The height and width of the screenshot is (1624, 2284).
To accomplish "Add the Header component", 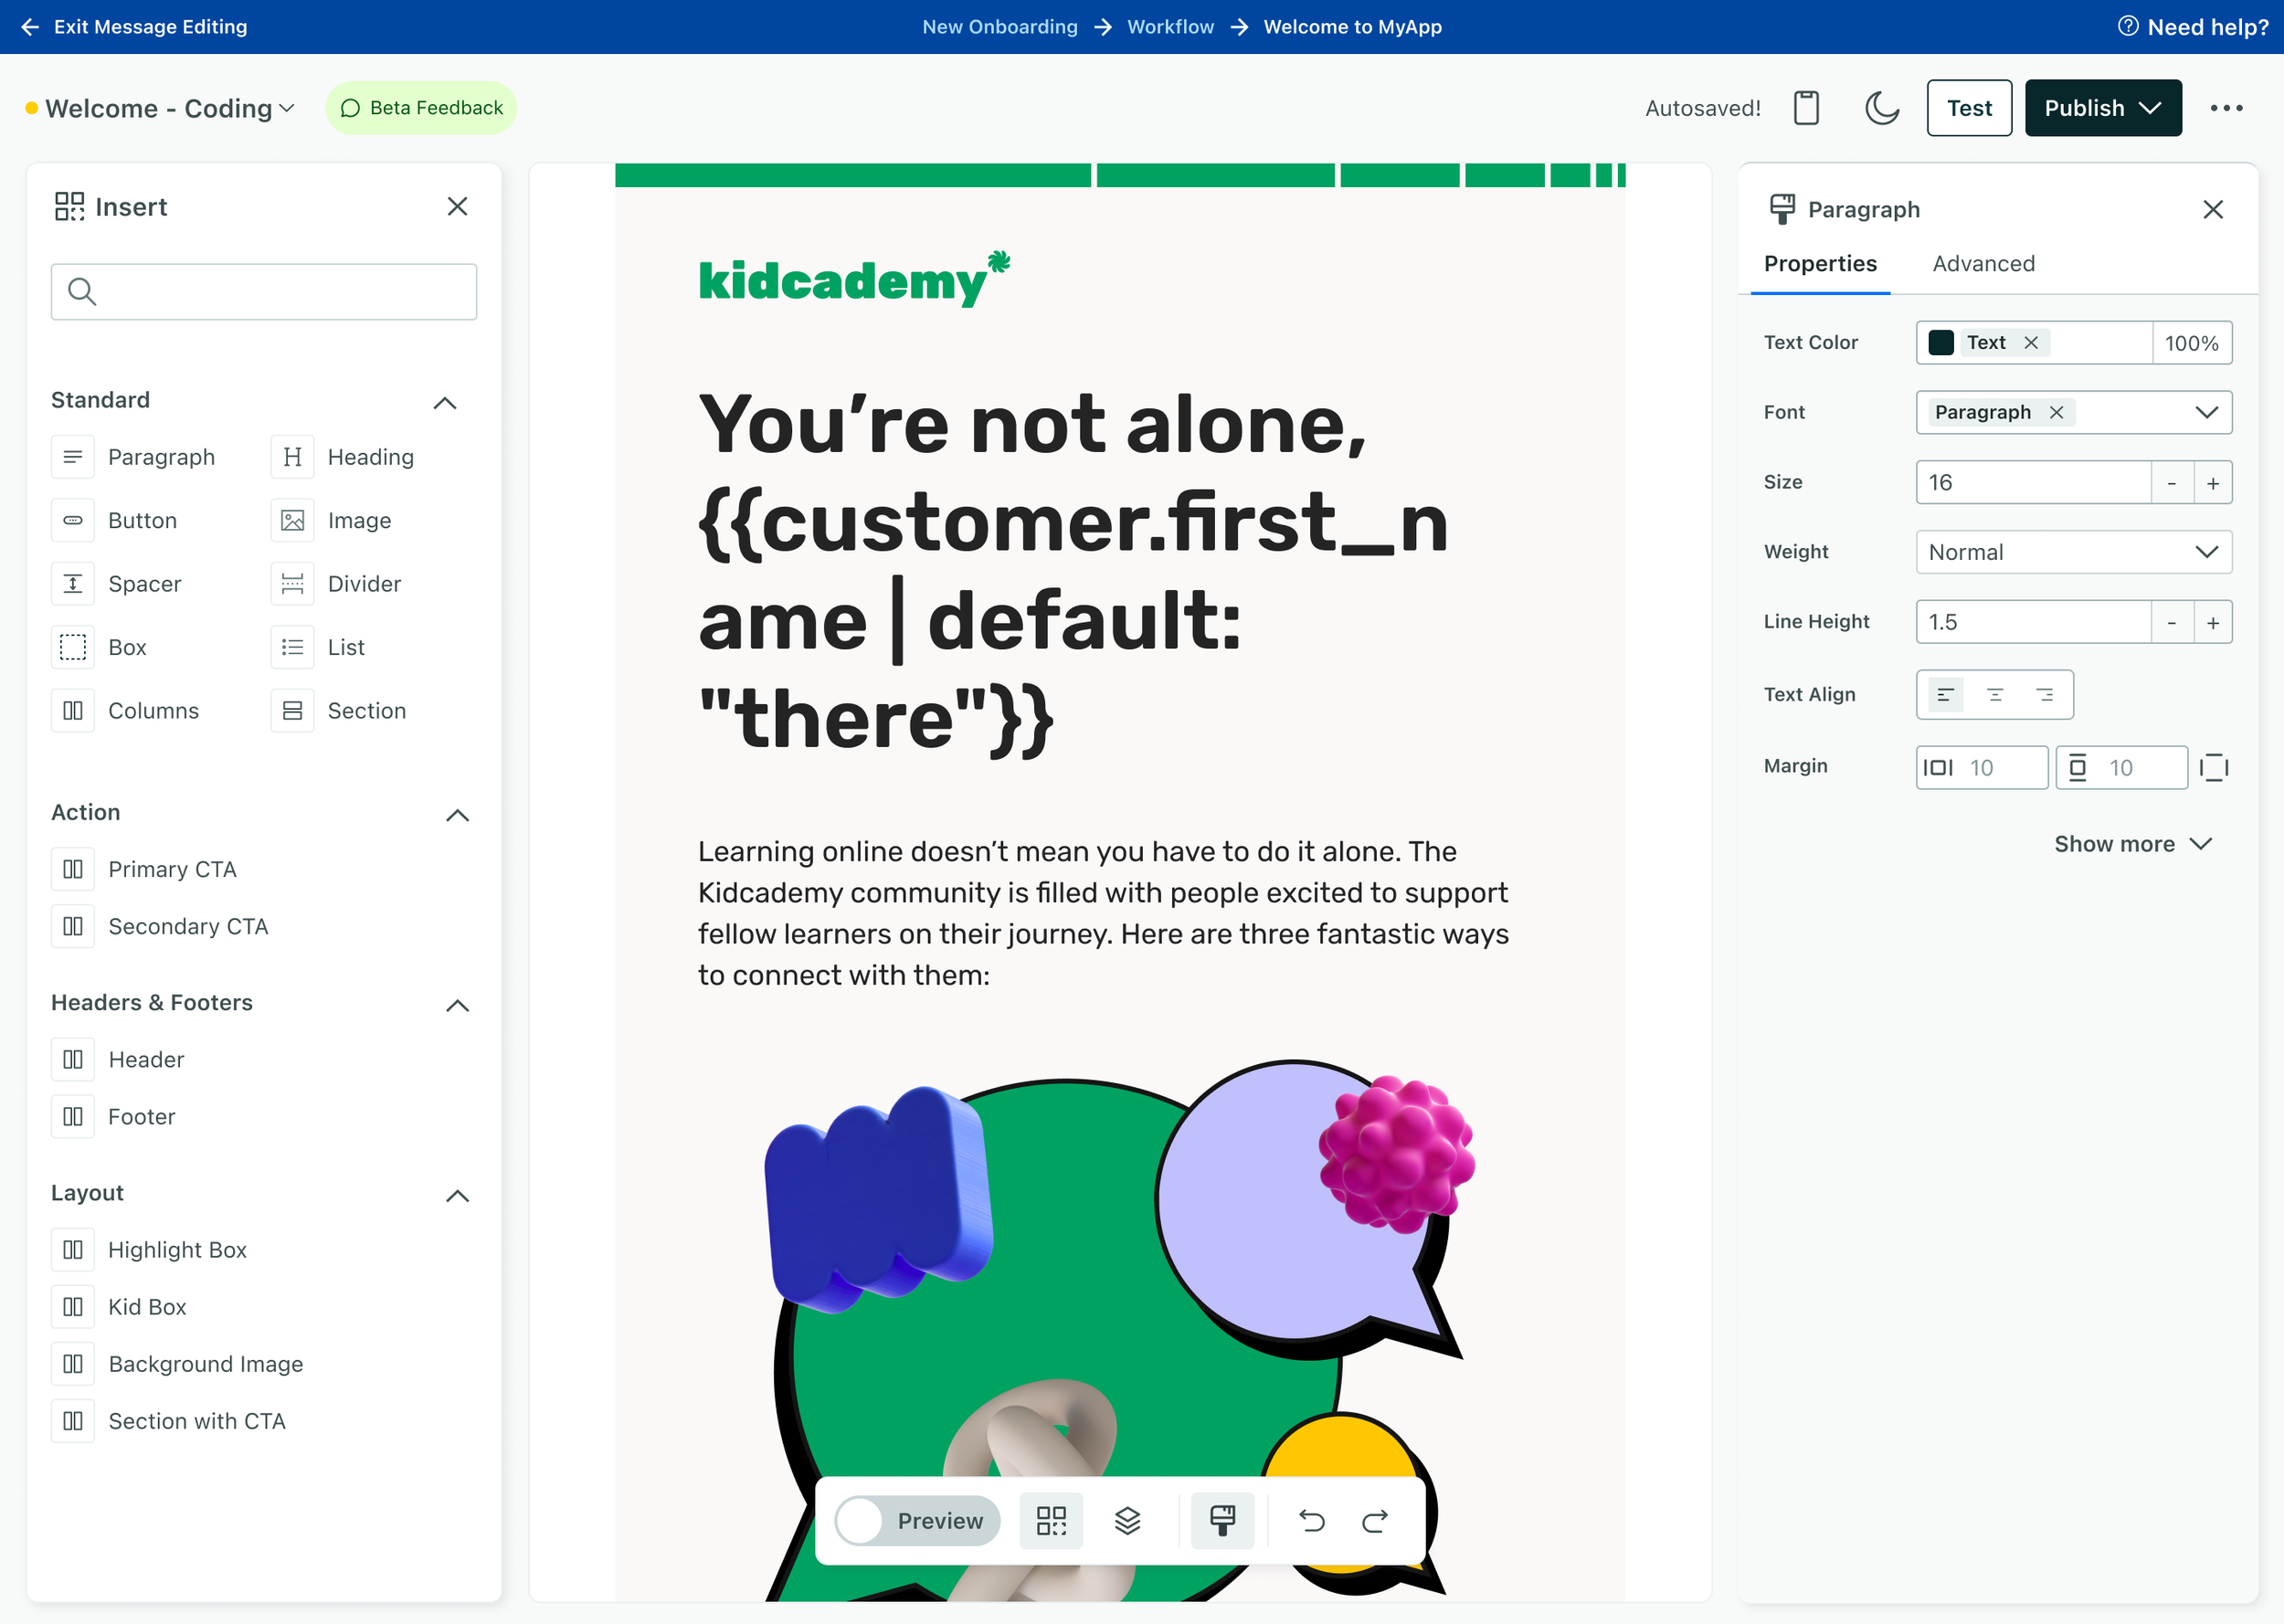I will tap(119, 1059).
